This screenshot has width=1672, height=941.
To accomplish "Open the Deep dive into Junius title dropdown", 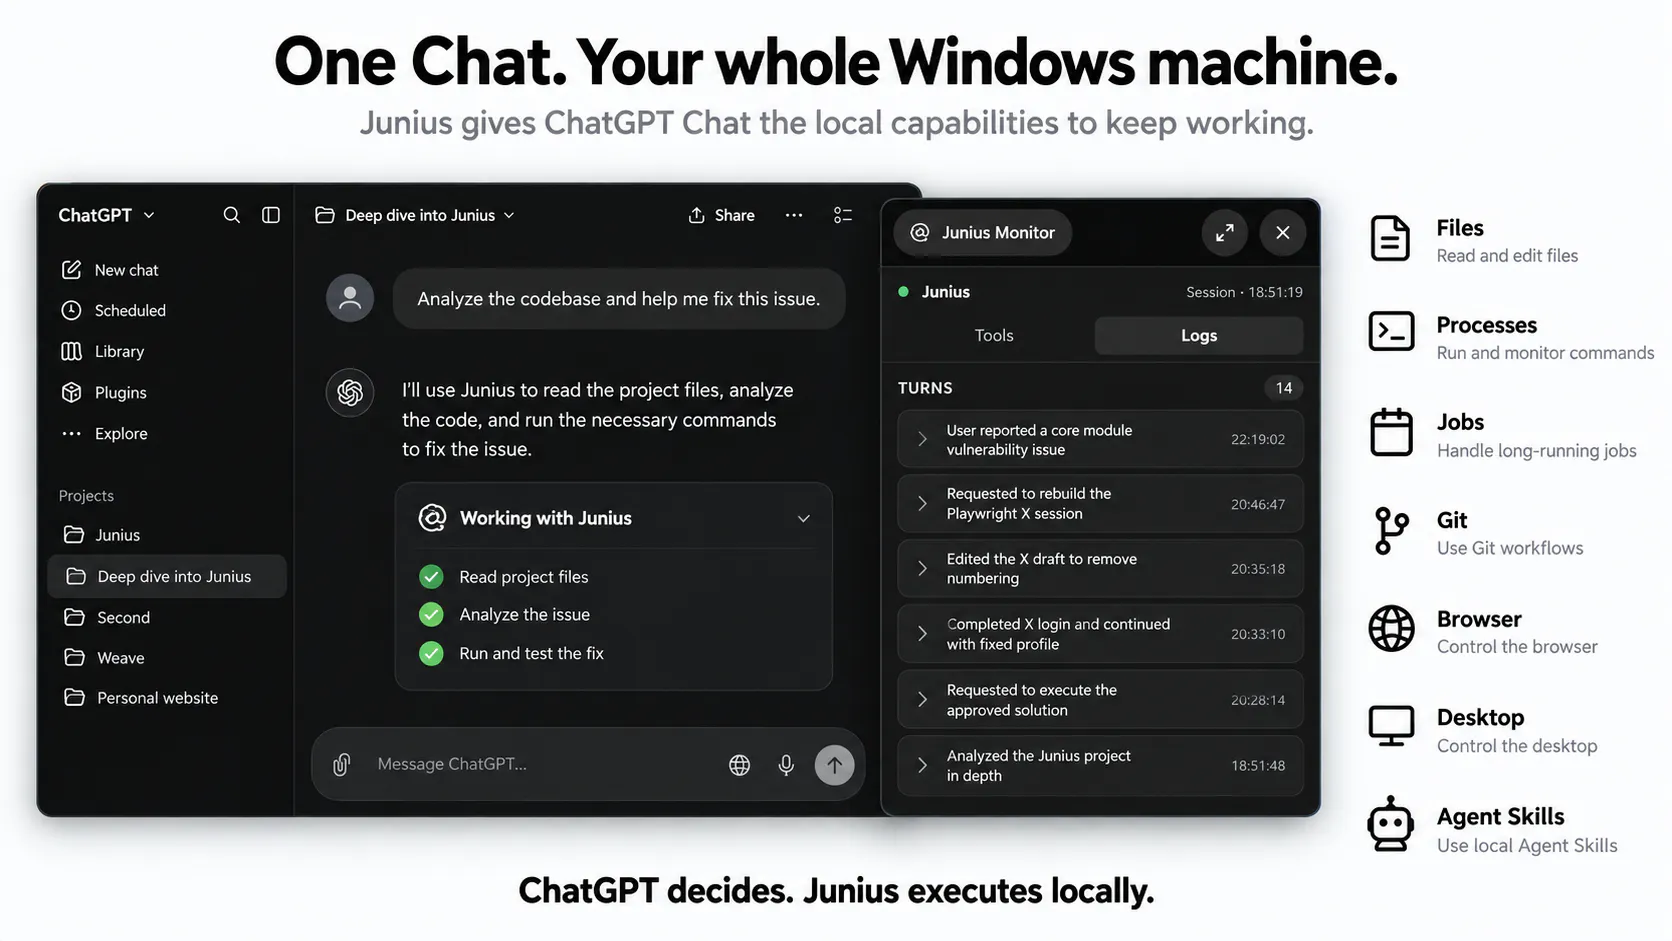I will pos(415,215).
